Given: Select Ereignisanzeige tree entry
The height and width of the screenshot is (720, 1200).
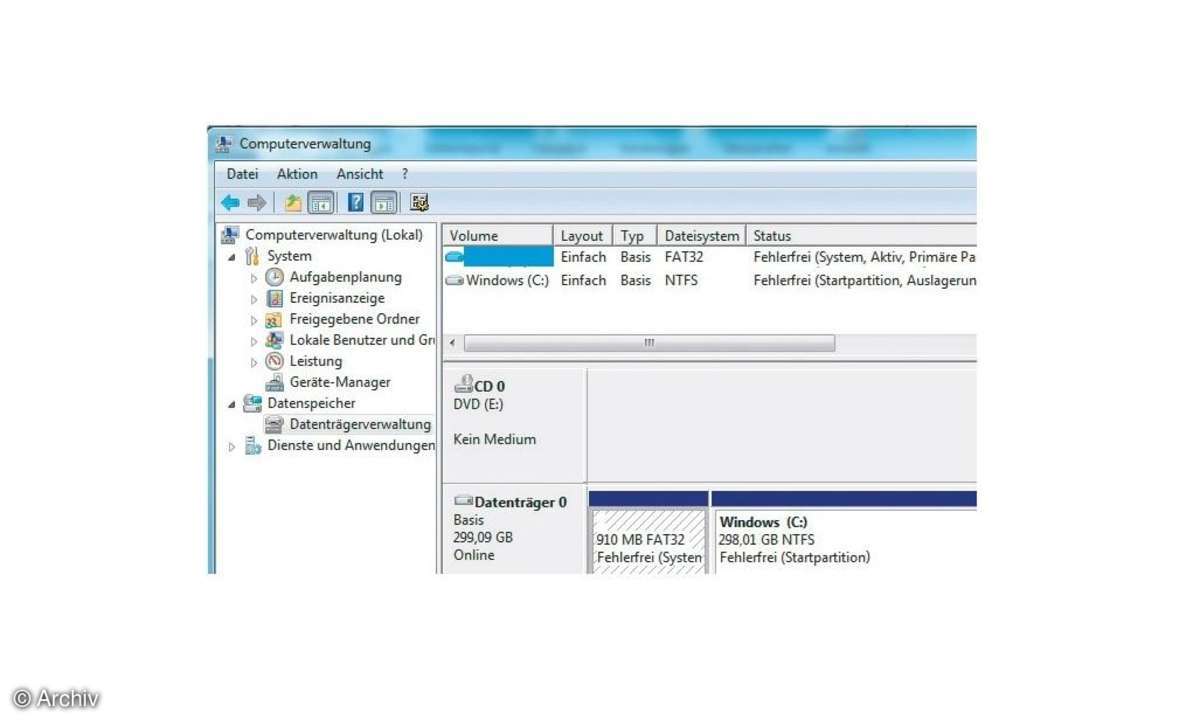Looking at the screenshot, I should [x=337, y=299].
